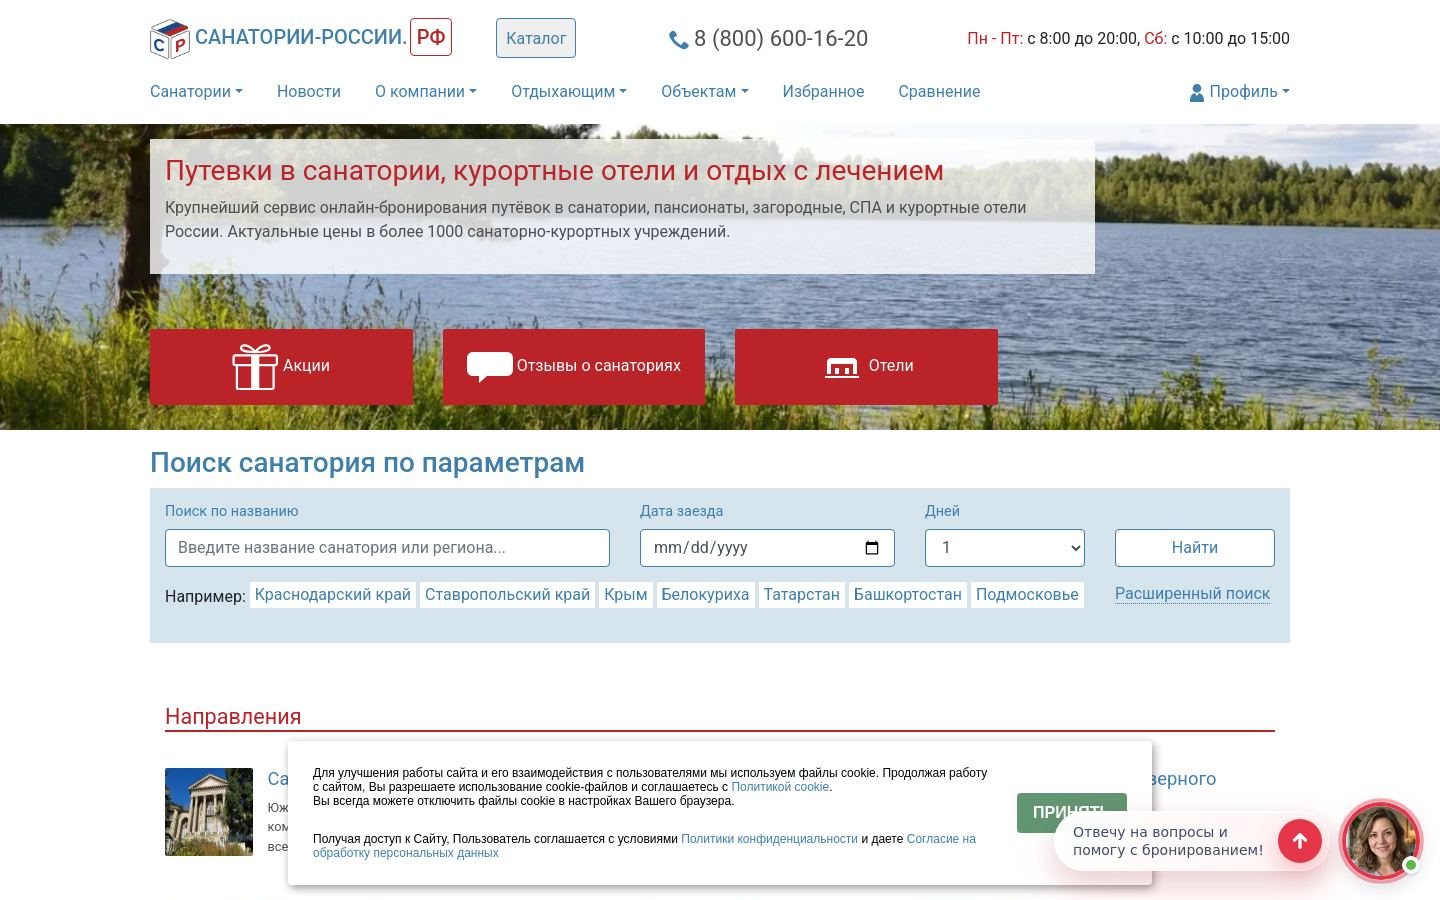The height and width of the screenshot is (900, 1440).
Task: Select the Ставропольский край suggestion
Action: tap(507, 595)
